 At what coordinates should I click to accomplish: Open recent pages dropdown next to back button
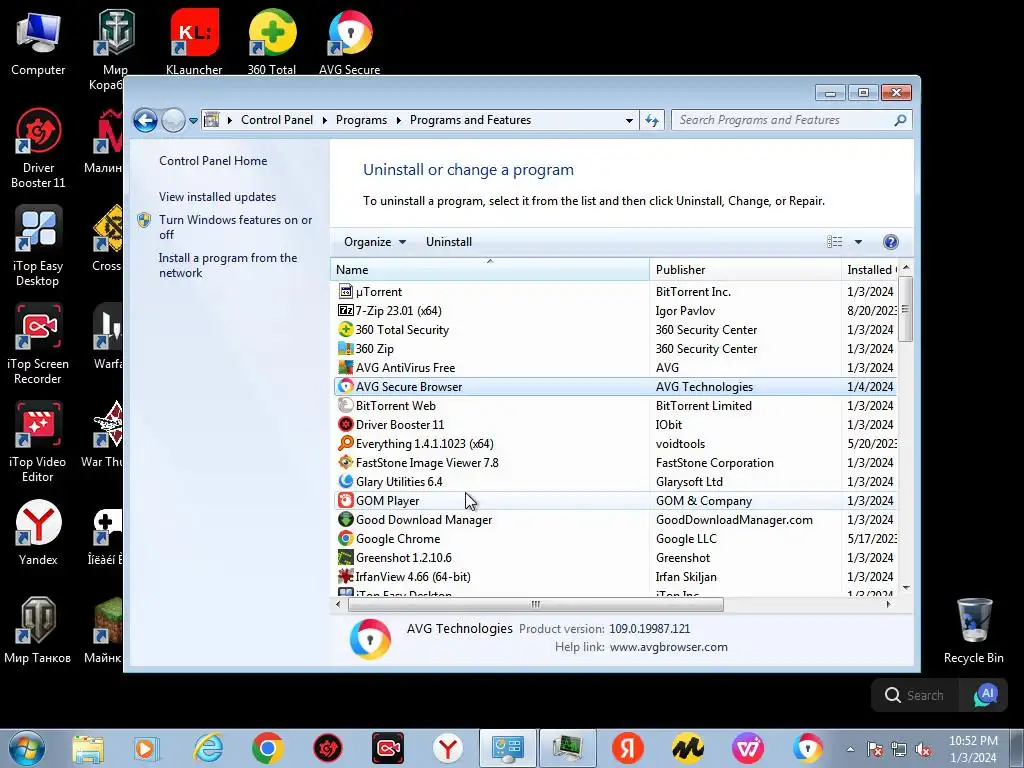pos(193,121)
